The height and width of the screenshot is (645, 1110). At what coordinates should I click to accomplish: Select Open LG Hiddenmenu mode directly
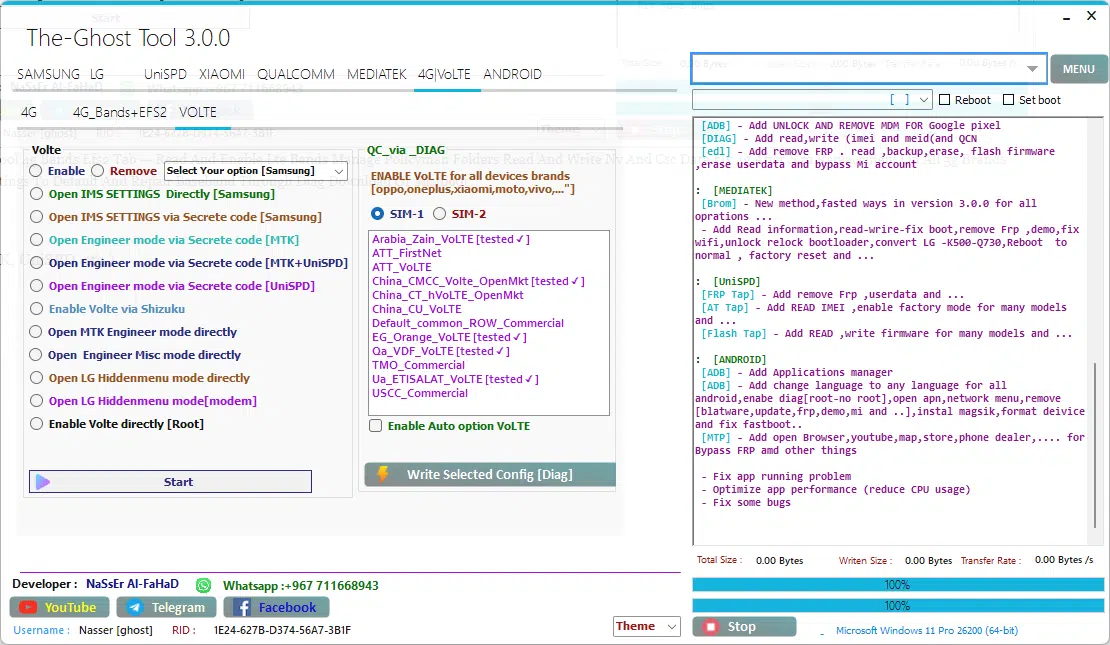tap(36, 378)
